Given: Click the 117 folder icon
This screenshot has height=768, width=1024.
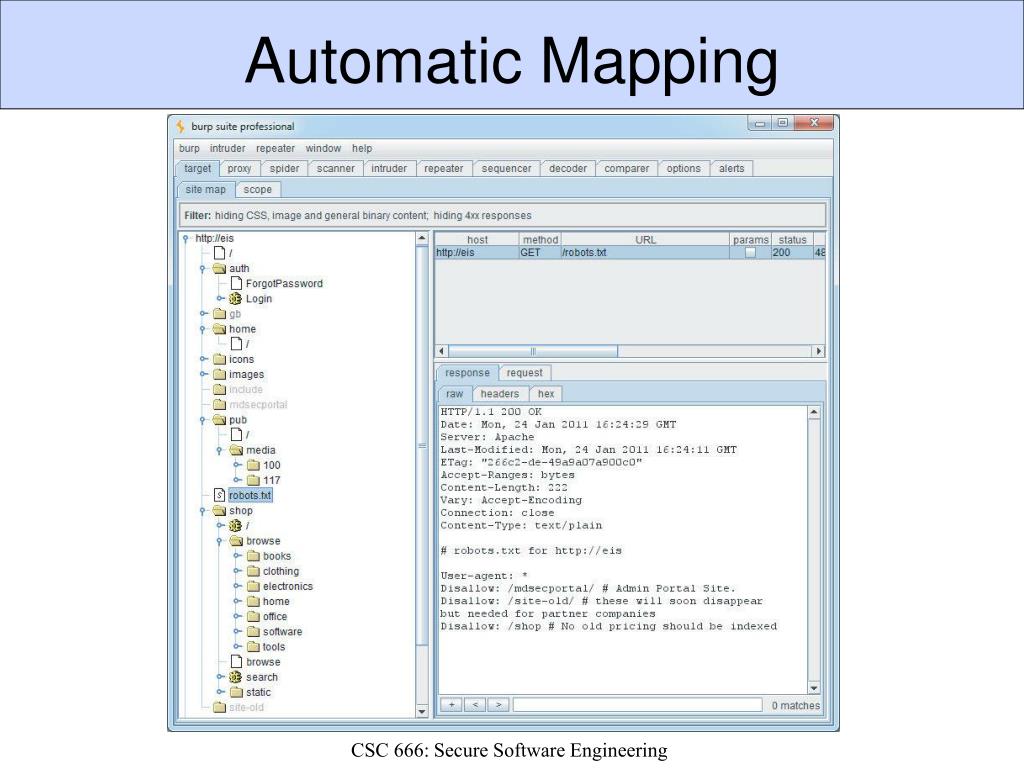Looking at the screenshot, I should point(253,480).
